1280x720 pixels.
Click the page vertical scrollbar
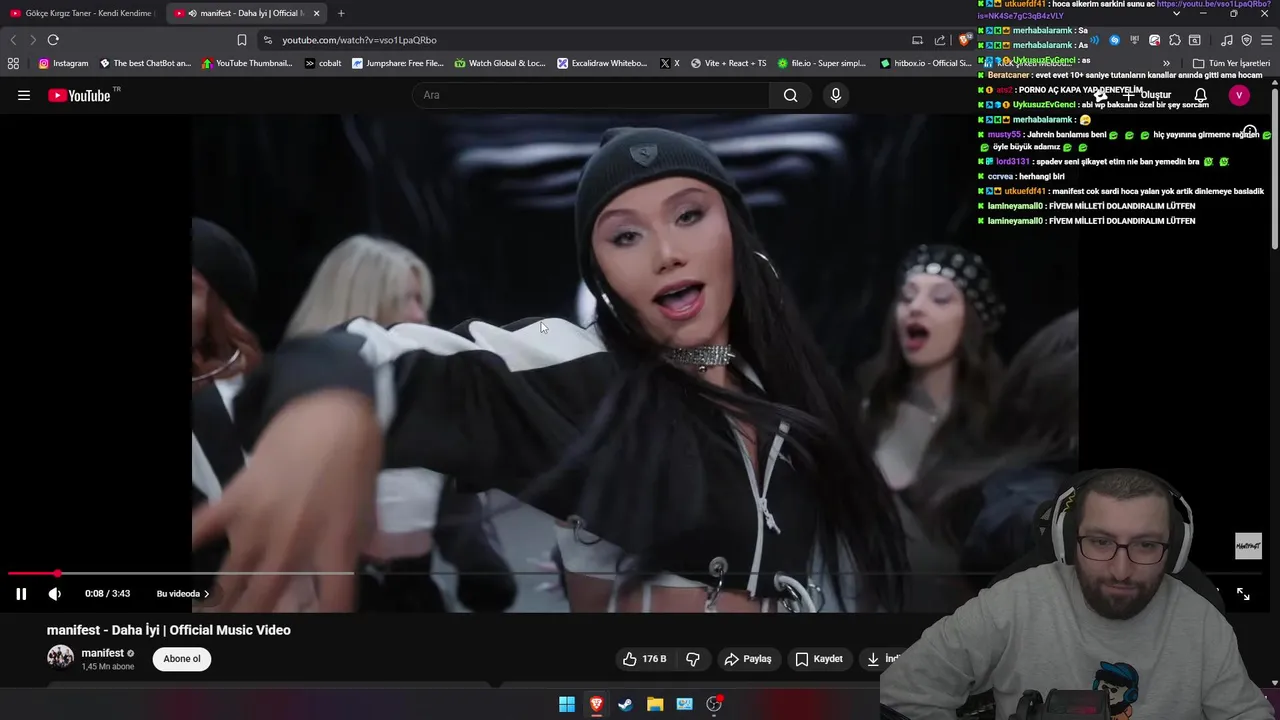[x=1275, y=170]
